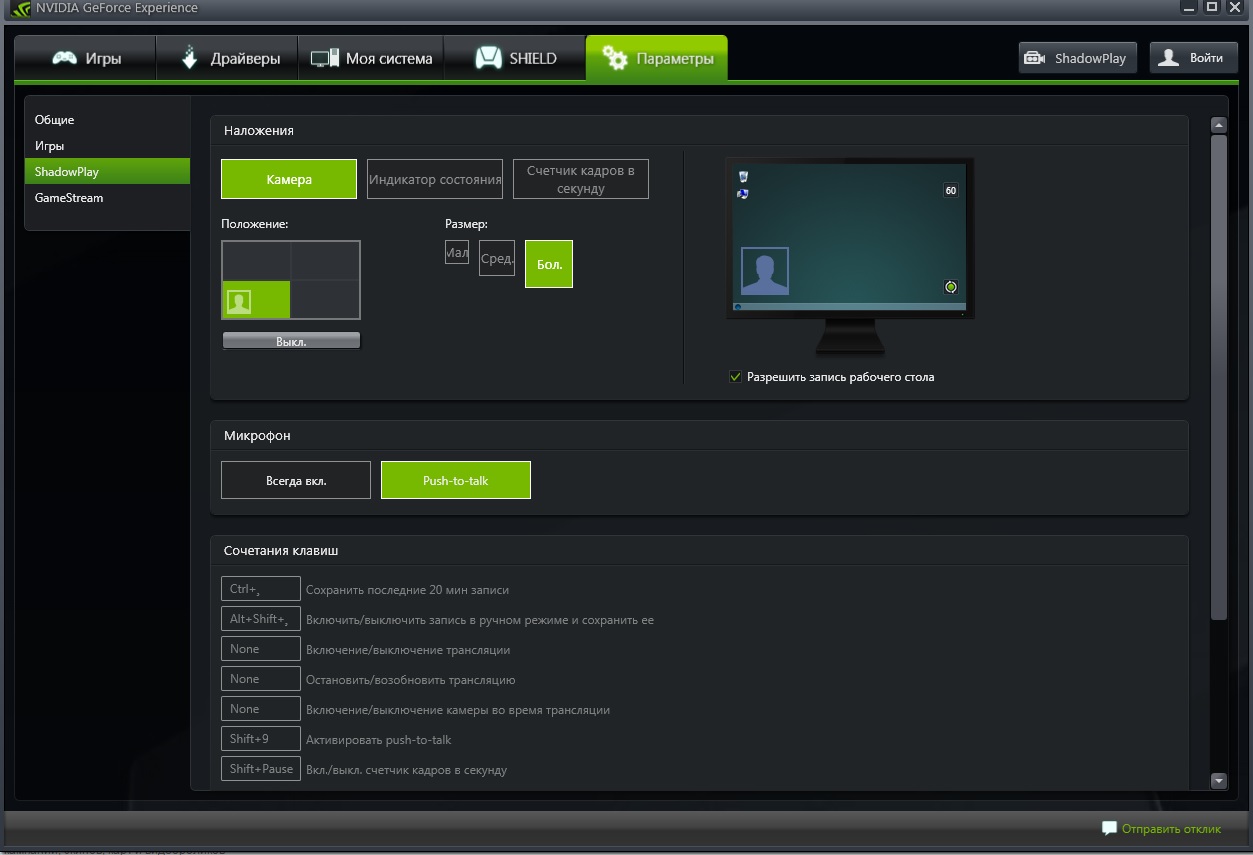Image resolution: width=1253 pixels, height=855 pixels.
Task: Click the feedback speech bubble icon
Action: (1109, 828)
